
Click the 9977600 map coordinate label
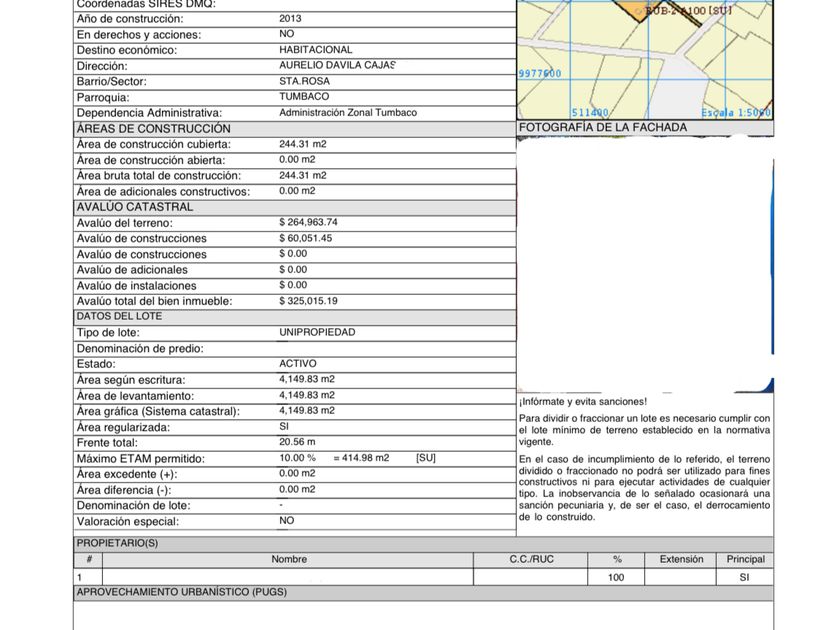(539, 73)
